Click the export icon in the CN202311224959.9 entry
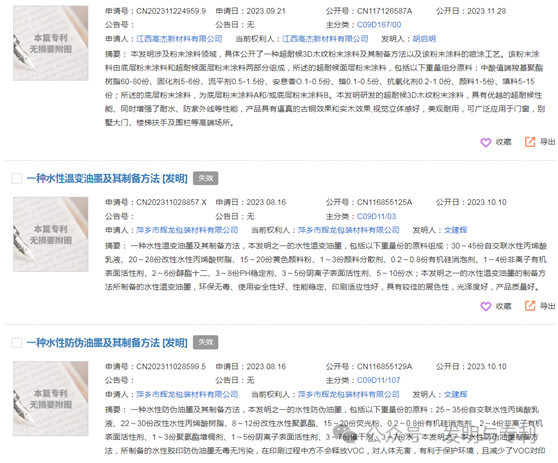558x463 pixels. (530, 142)
